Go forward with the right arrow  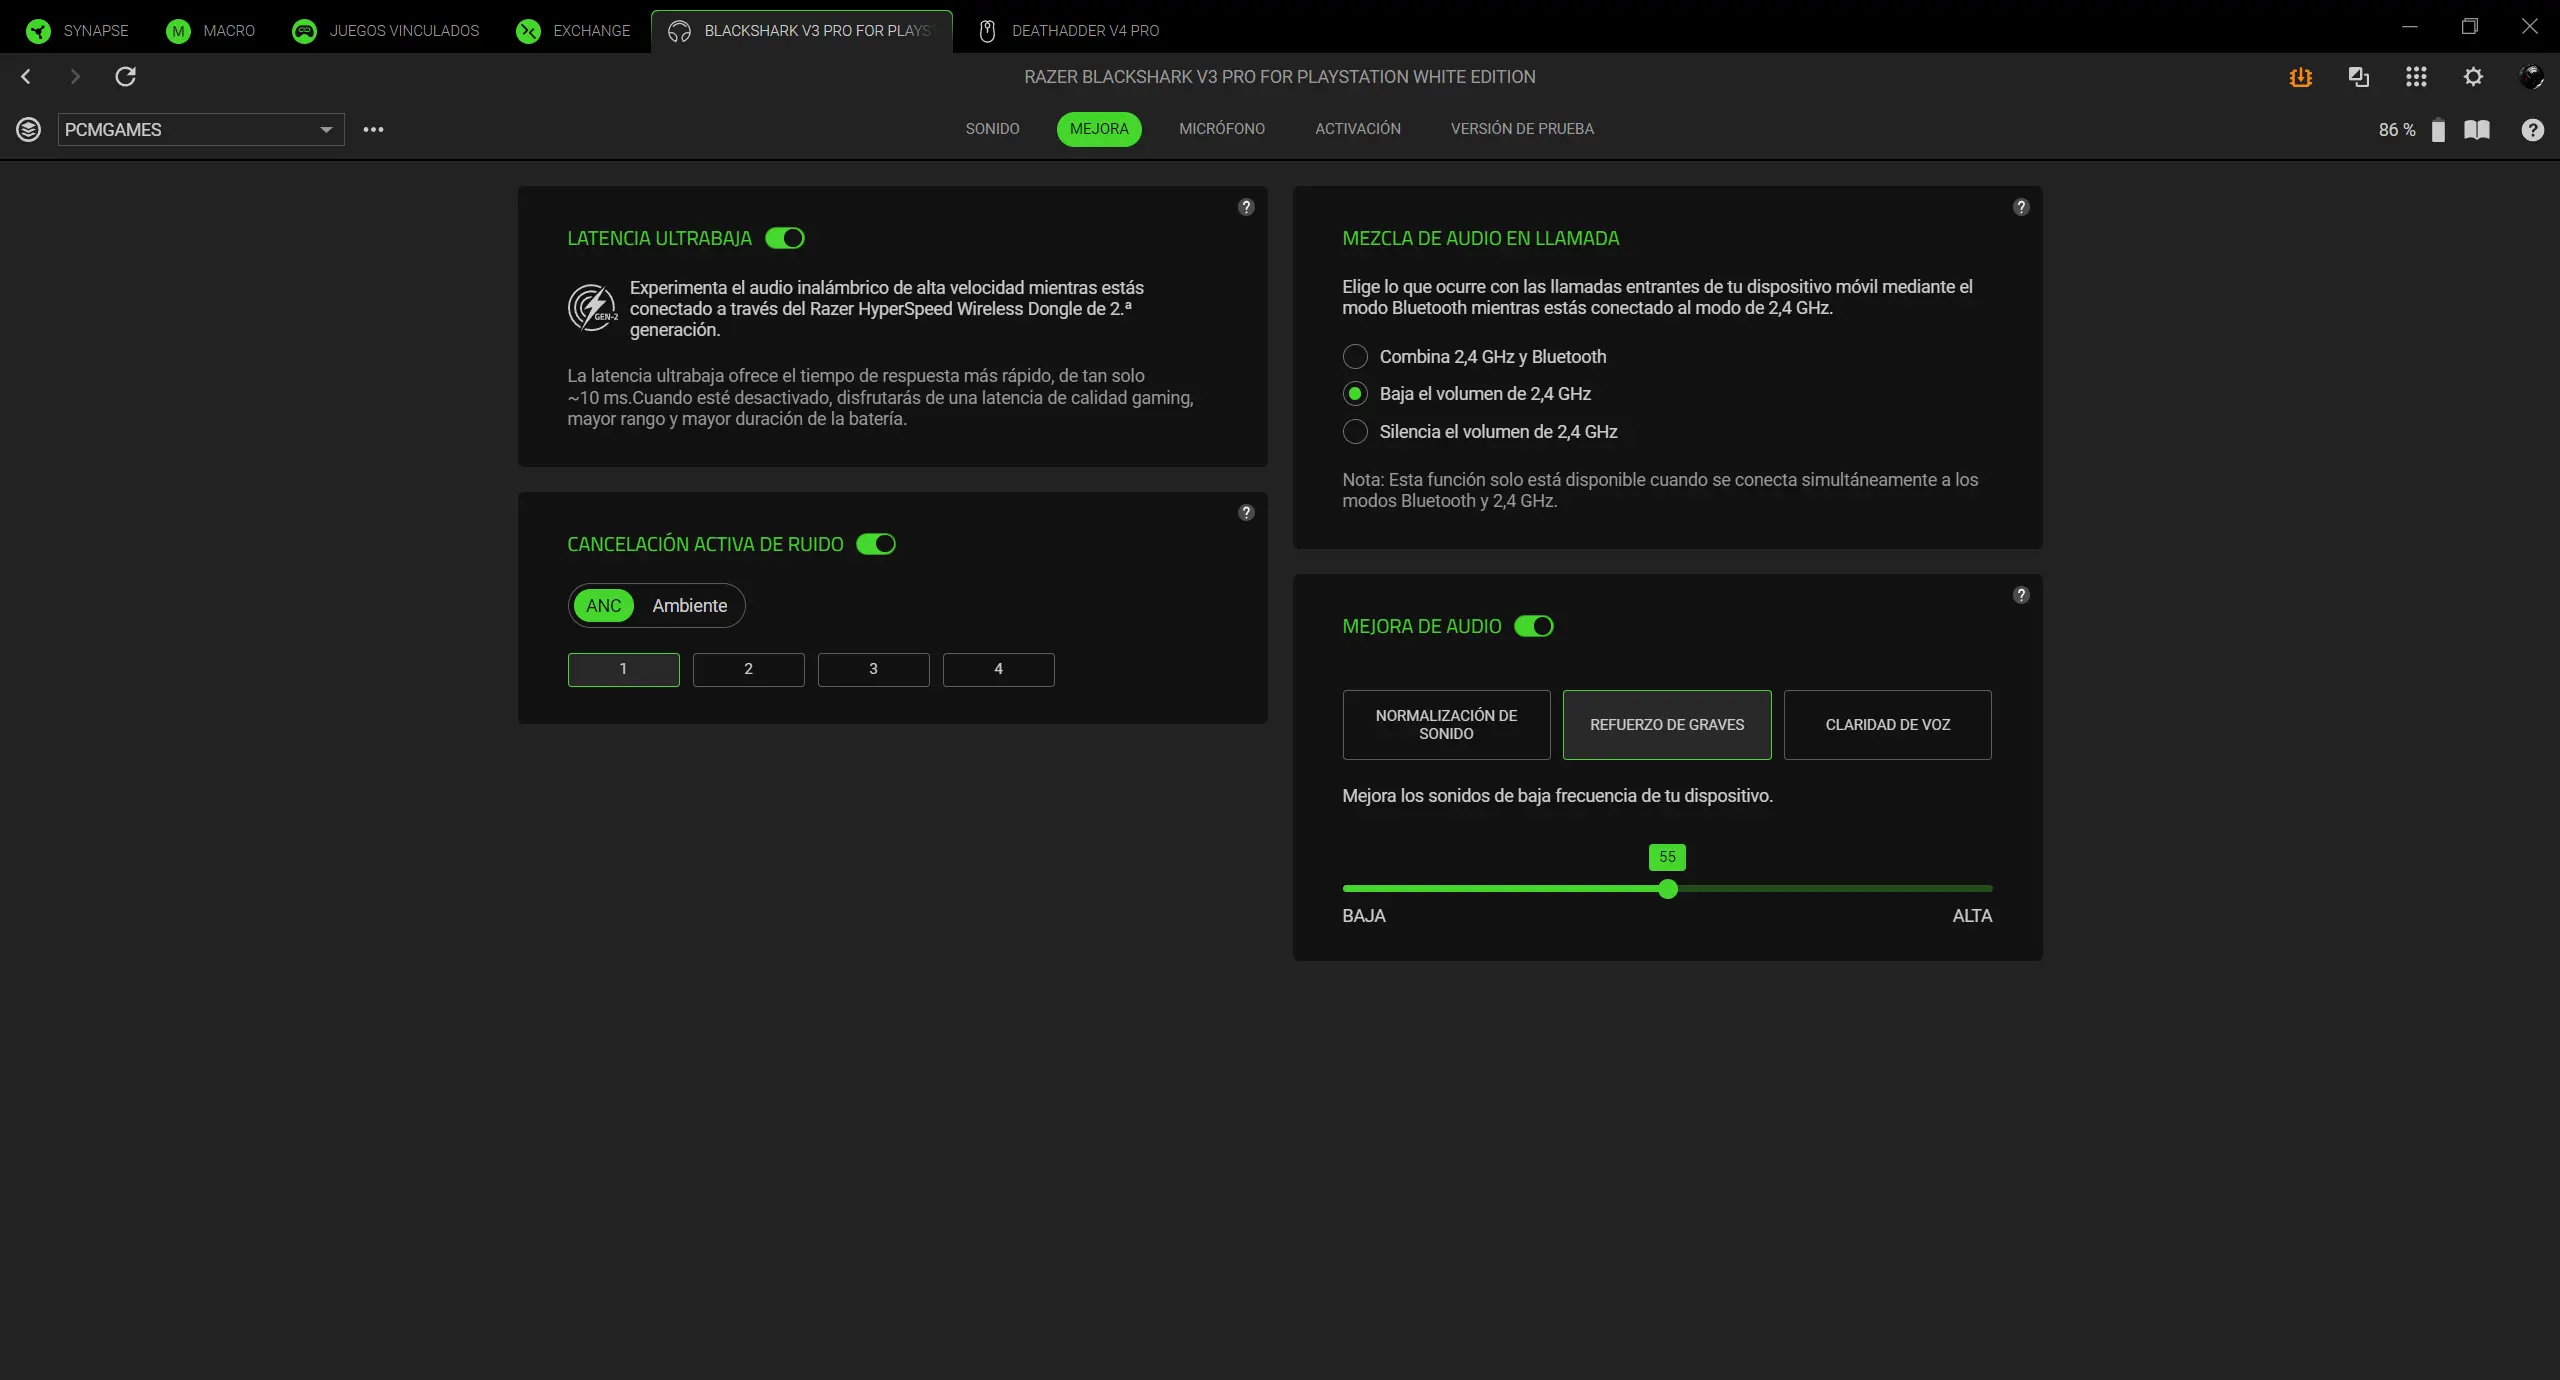pos(75,76)
